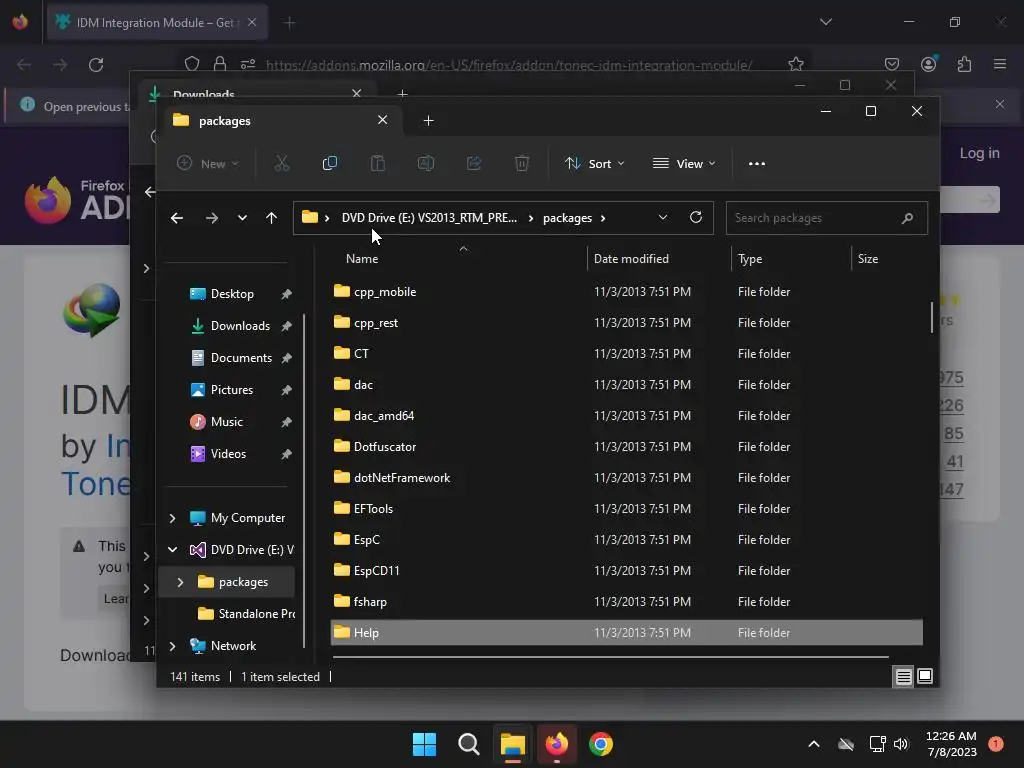
Task: Open taskbar Search
Action: tap(468, 744)
